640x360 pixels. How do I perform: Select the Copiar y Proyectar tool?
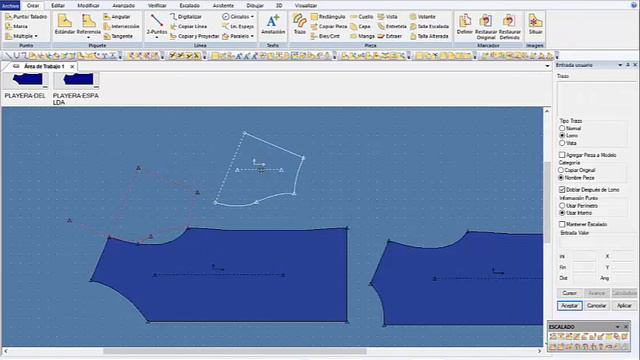[x=195, y=36]
